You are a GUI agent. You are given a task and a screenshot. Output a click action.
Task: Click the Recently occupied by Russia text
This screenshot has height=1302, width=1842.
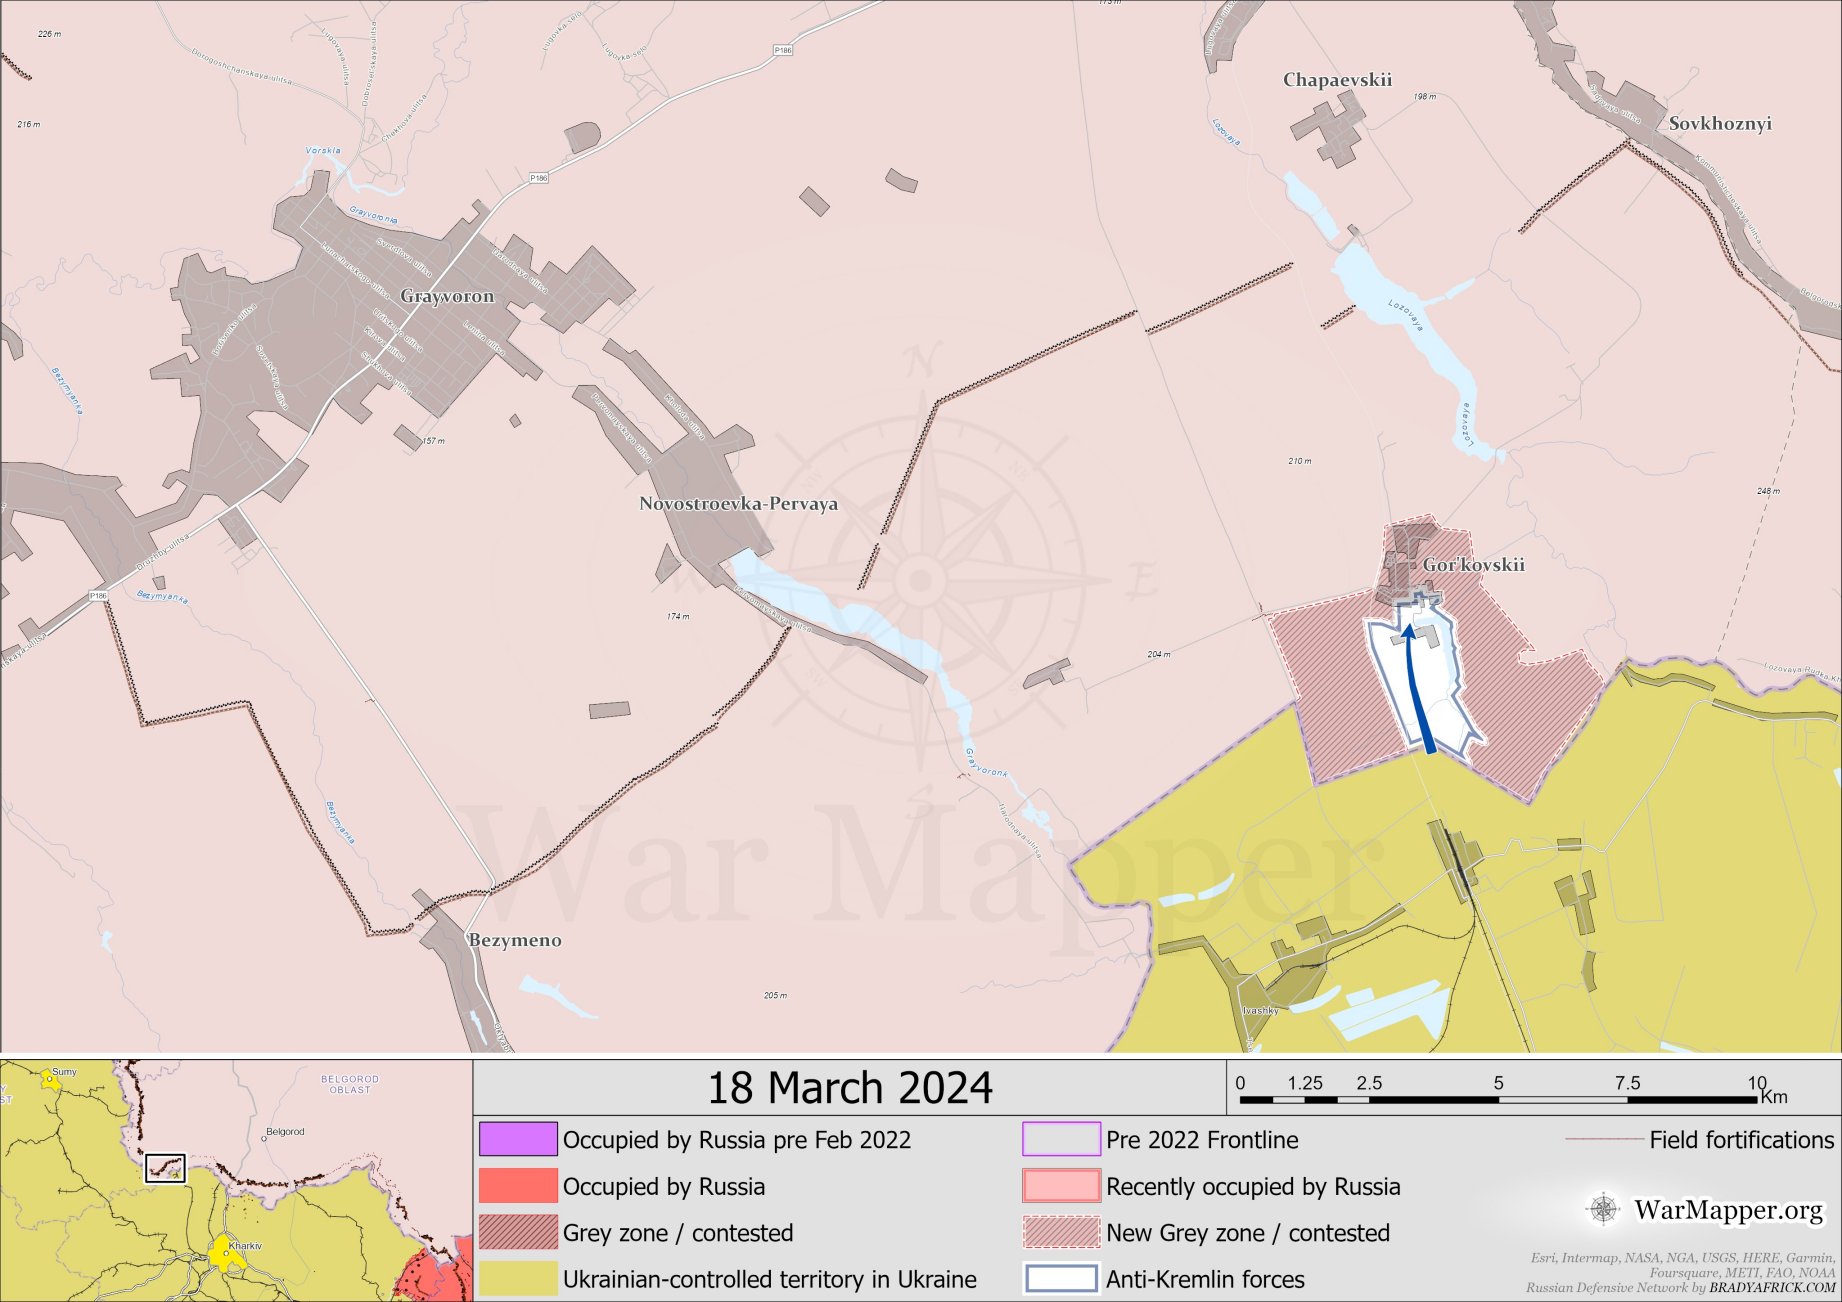(1253, 1187)
